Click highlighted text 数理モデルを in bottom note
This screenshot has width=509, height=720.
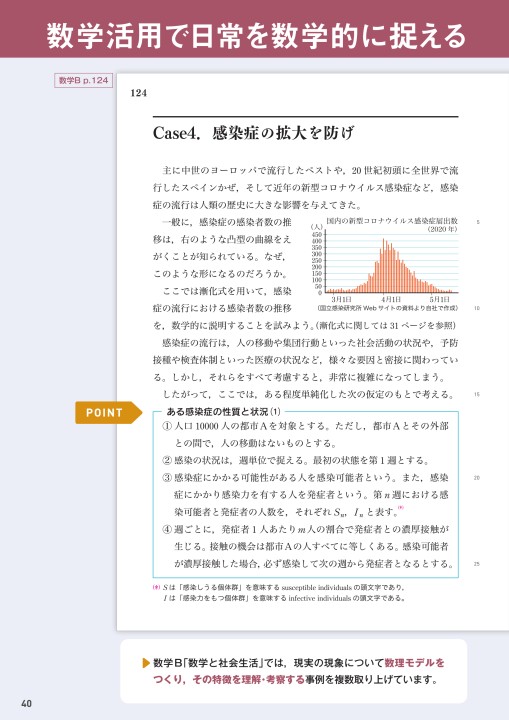[x=414, y=663]
